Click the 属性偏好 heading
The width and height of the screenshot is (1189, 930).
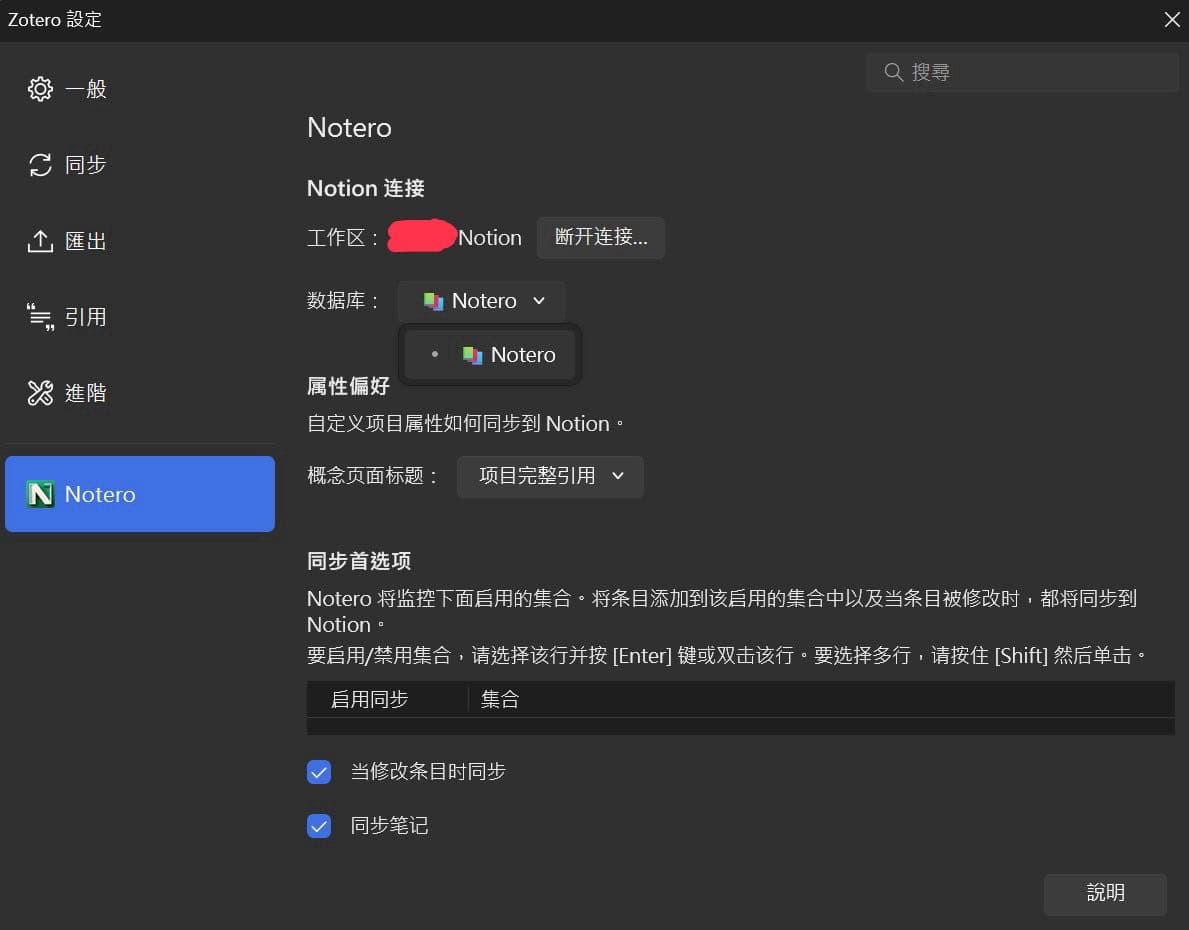click(x=348, y=386)
